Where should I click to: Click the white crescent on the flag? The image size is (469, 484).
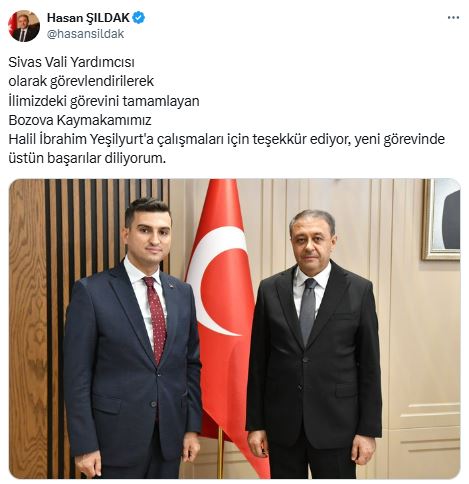point(213,280)
